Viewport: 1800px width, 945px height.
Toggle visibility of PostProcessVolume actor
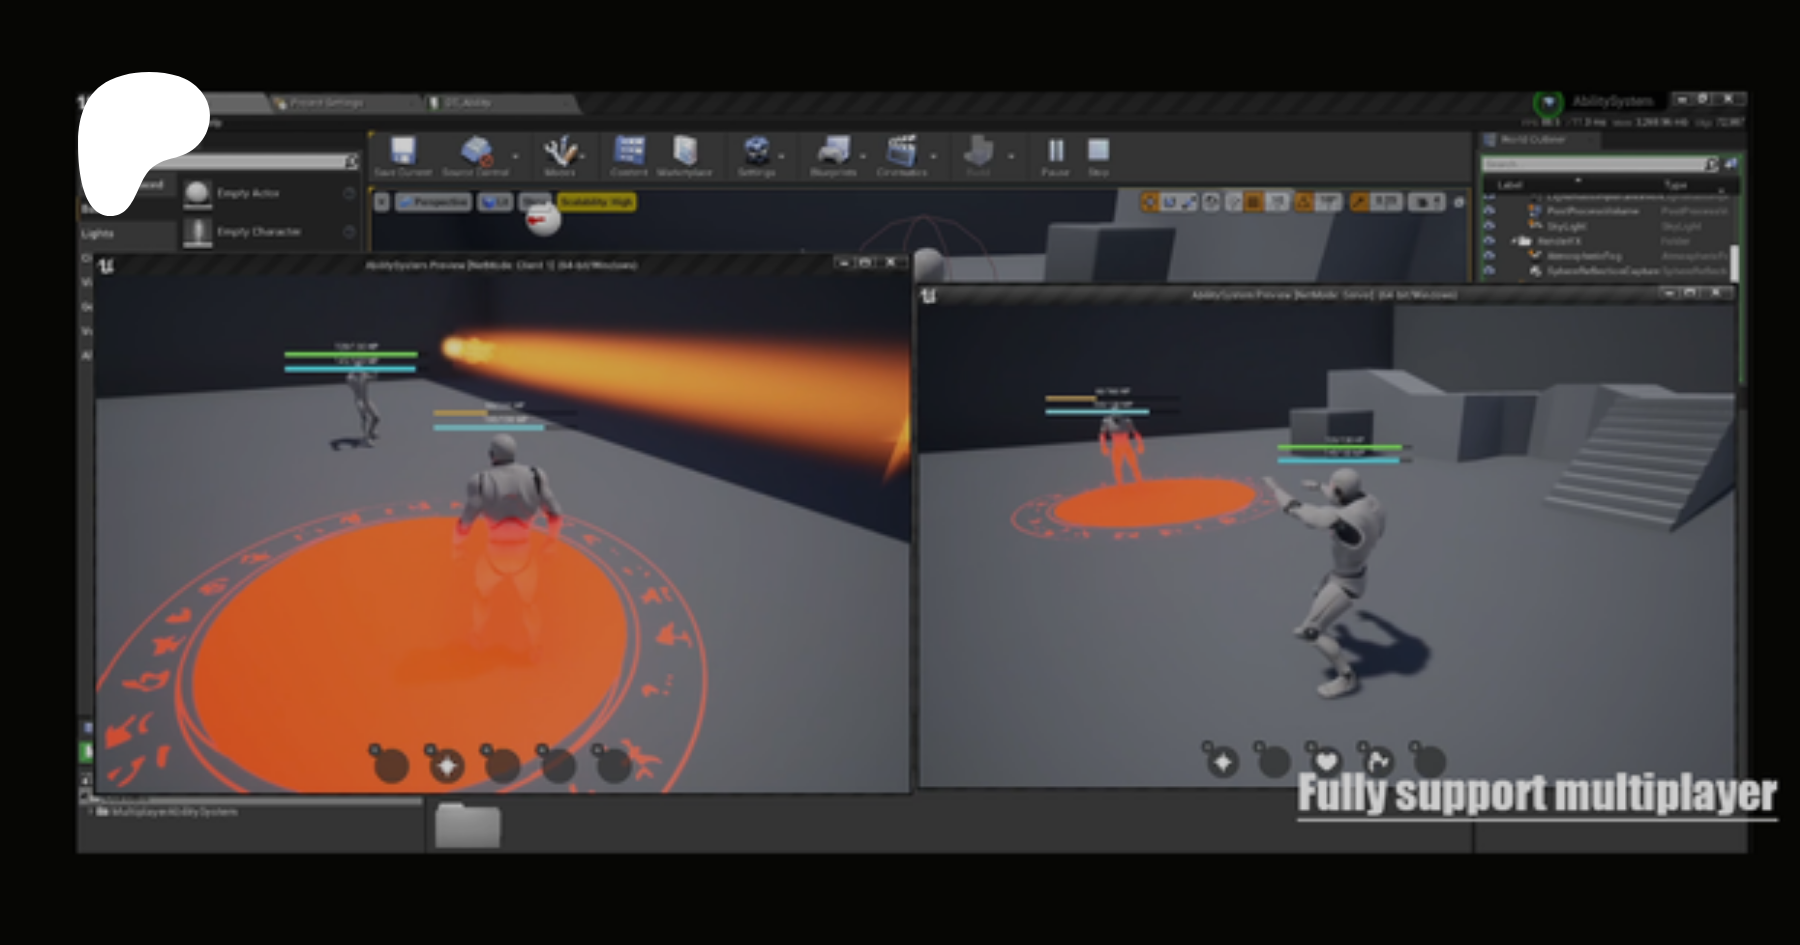tap(1489, 211)
